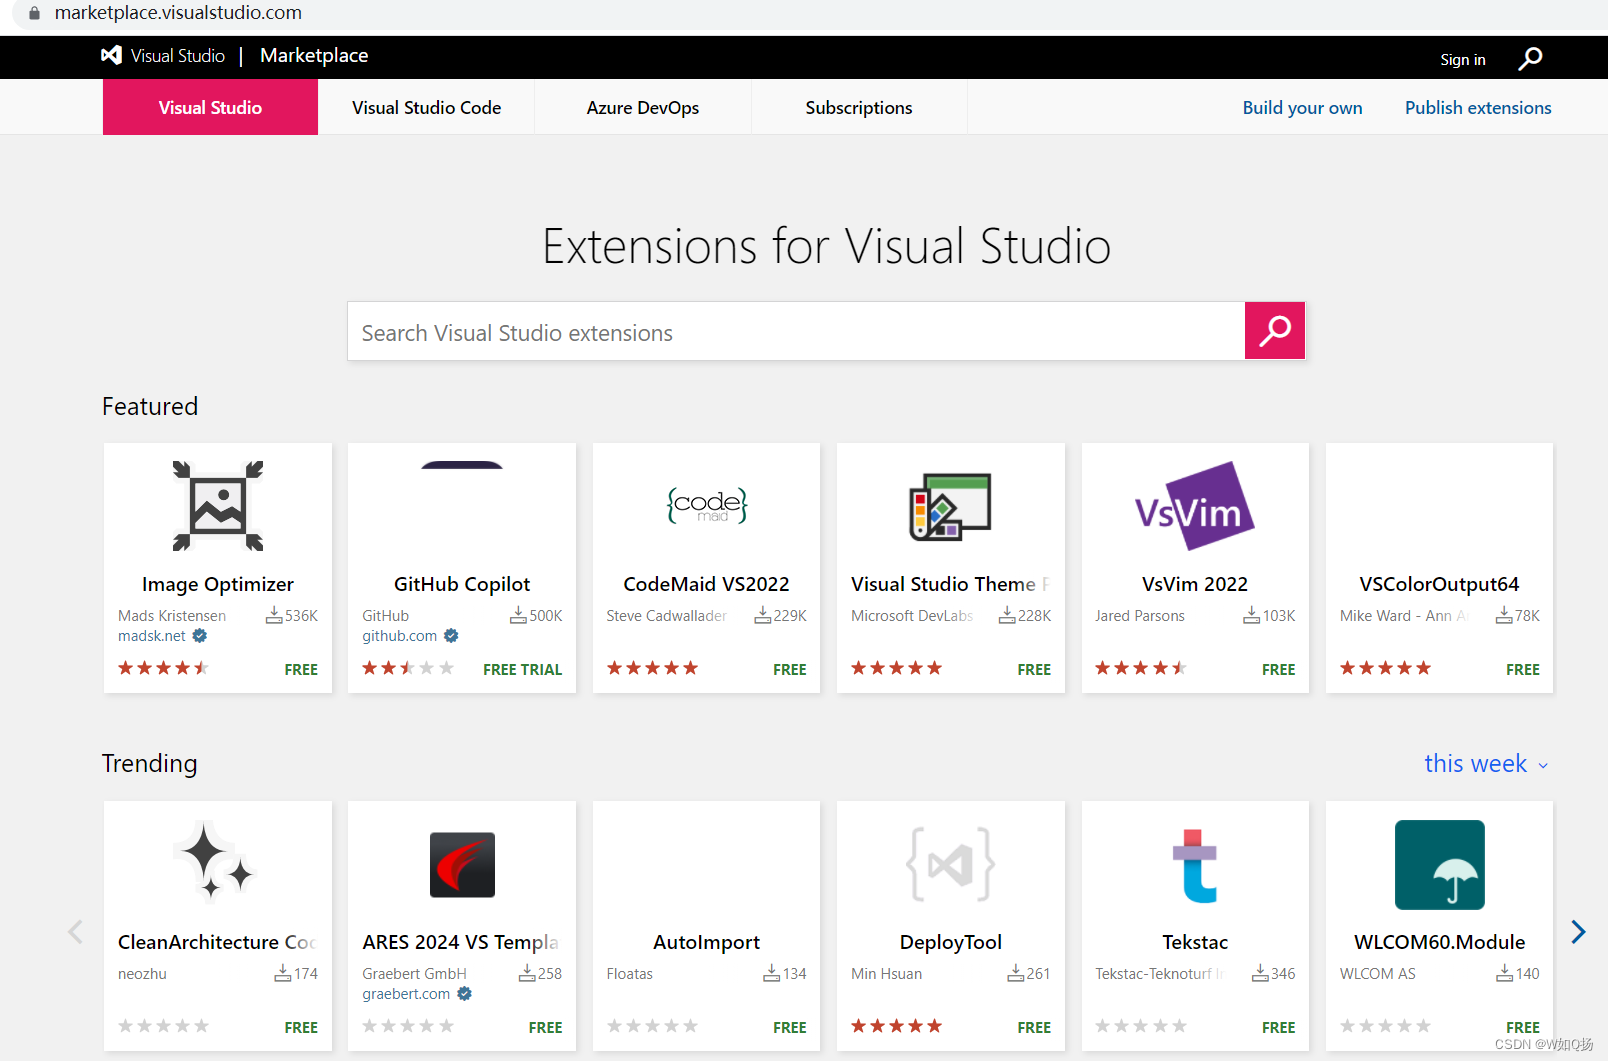Open the WLCOM60.Module umbrella icon

click(x=1439, y=865)
